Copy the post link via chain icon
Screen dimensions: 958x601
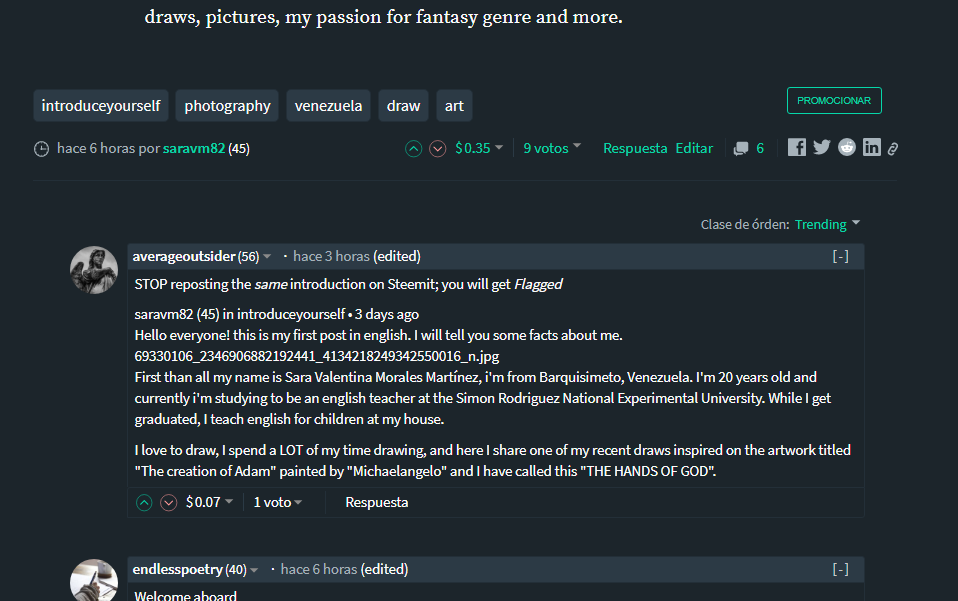click(893, 149)
